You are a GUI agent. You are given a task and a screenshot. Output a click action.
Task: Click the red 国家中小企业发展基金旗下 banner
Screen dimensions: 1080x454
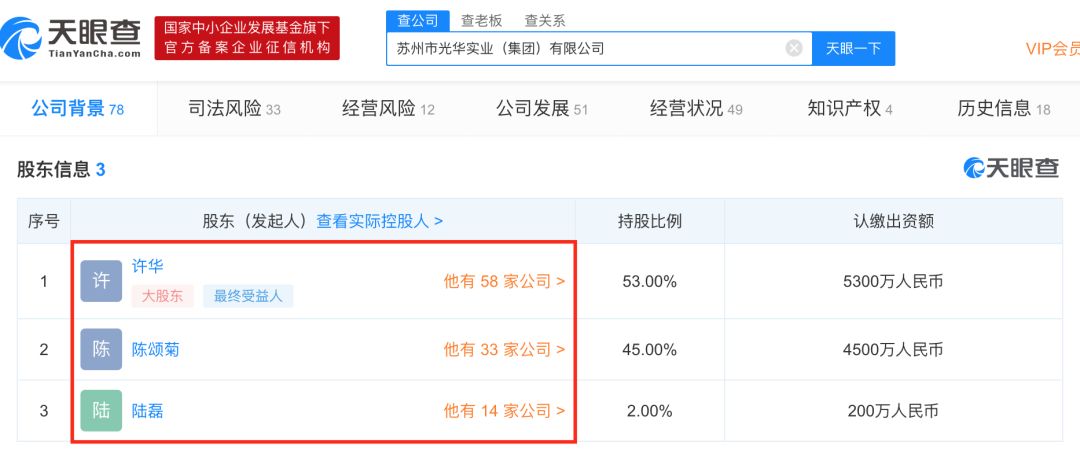[247, 38]
